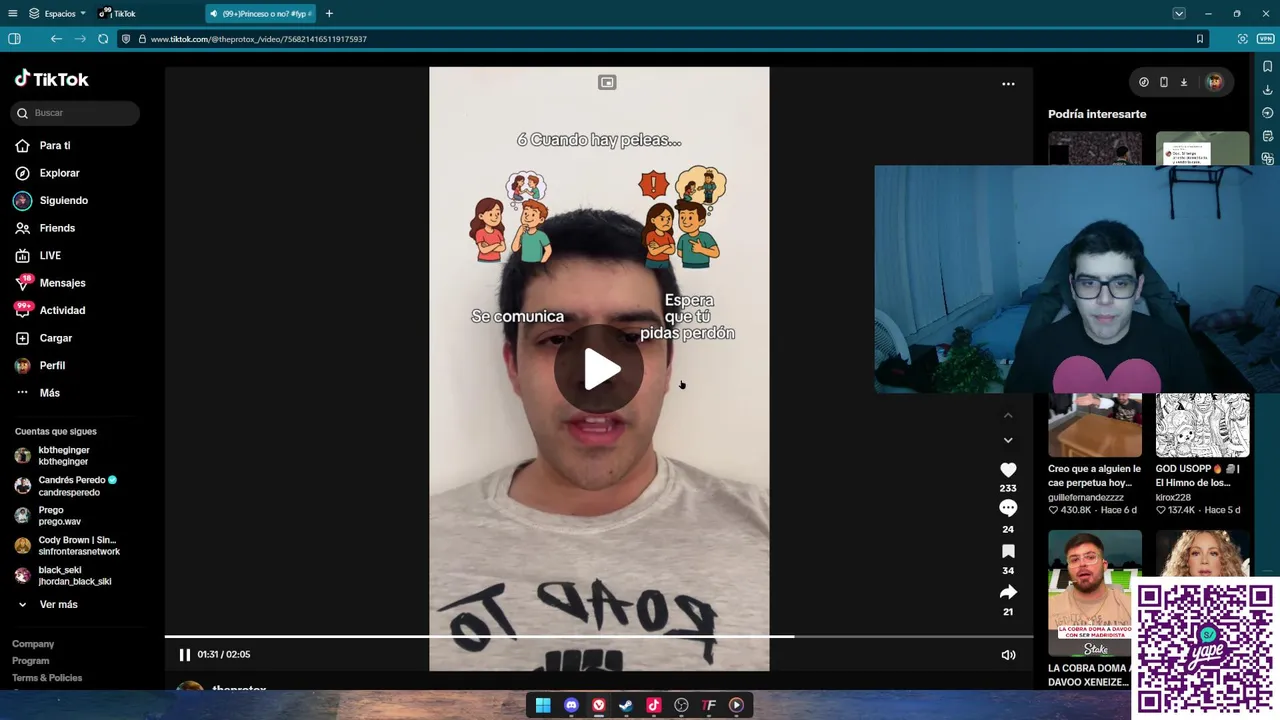The image size is (1280, 720).
Task: Focus the Buscar search field
Action: click(76, 113)
